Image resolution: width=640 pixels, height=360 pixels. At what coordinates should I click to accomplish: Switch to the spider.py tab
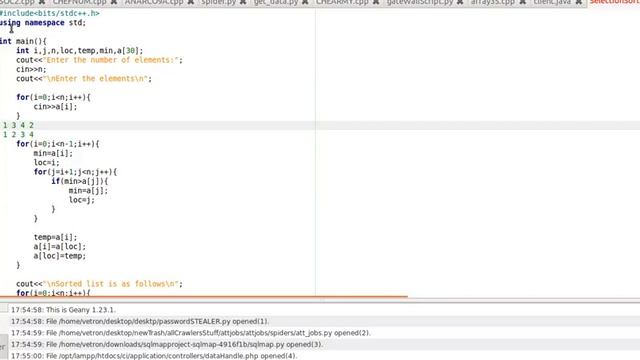(218, 2)
